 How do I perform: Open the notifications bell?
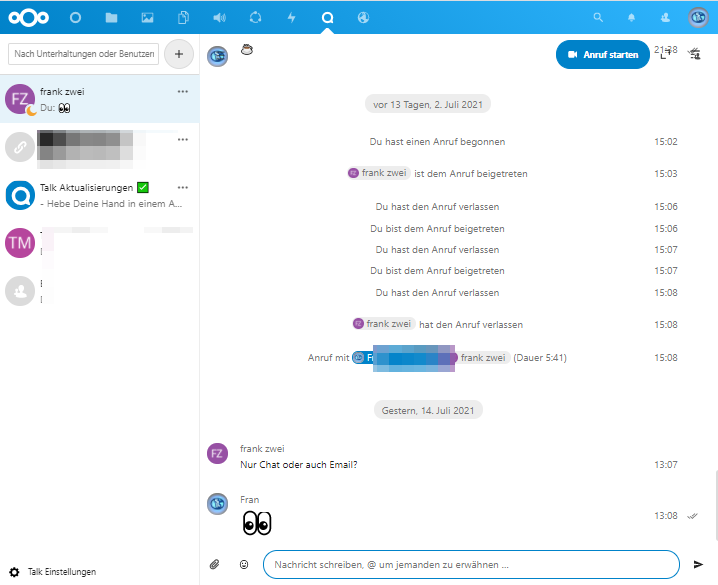pyautogui.click(x=631, y=17)
